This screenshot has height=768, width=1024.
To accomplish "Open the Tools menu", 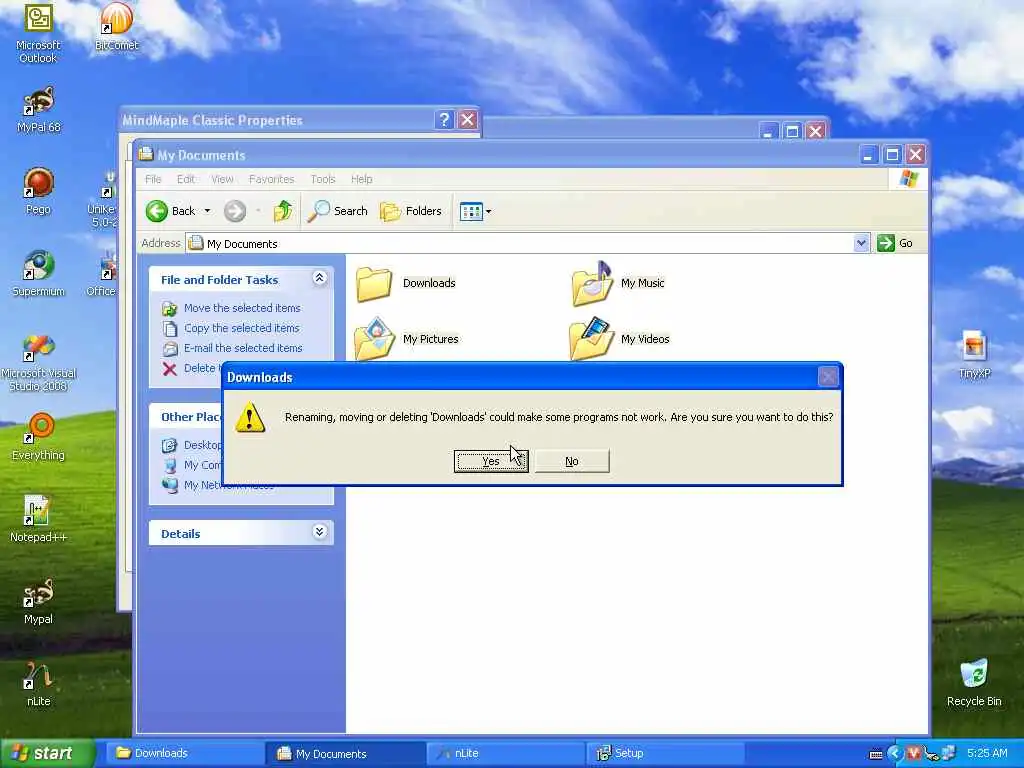I will (x=323, y=179).
